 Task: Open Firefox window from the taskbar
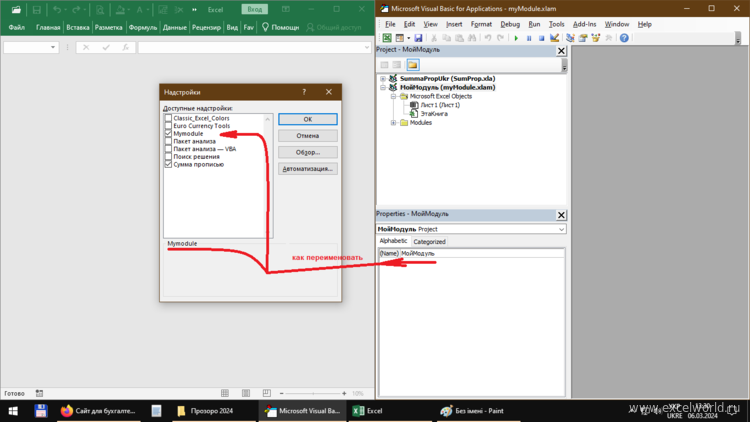99,411
